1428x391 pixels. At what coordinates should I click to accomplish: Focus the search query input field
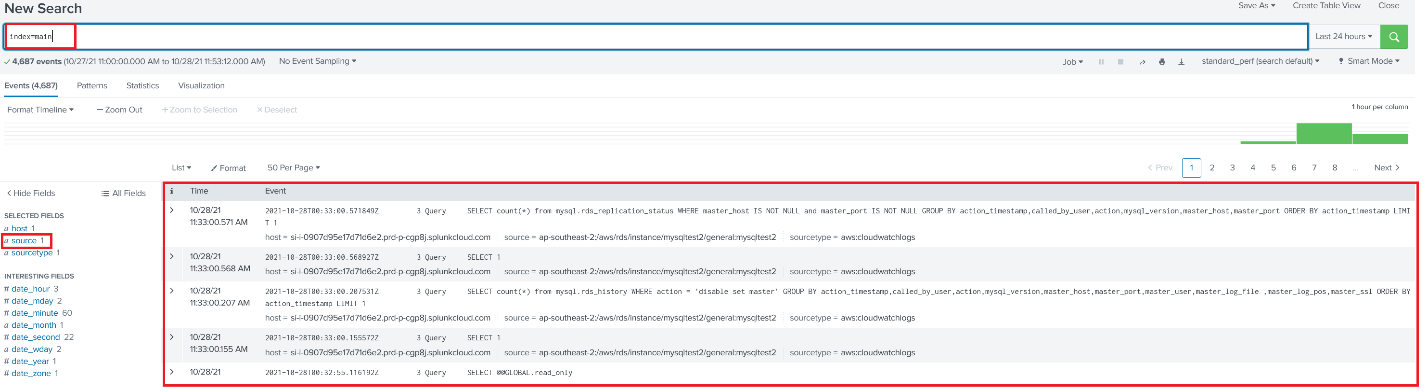click(x=657, y=36)
